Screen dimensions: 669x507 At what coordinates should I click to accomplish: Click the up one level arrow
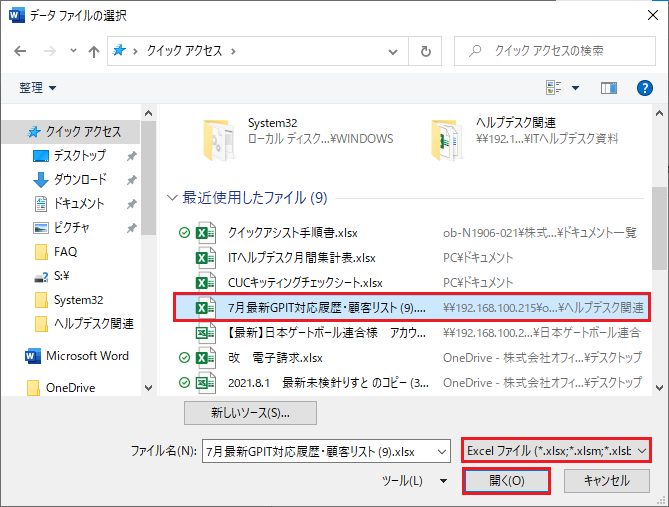(93, 51)
